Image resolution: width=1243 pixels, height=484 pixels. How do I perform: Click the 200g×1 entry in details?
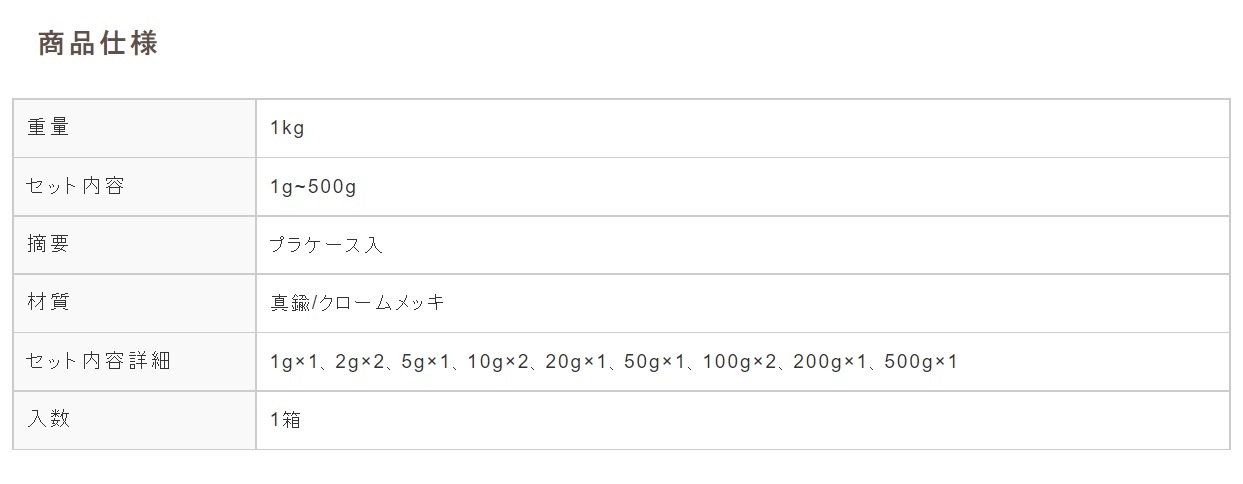coord(829,361)
